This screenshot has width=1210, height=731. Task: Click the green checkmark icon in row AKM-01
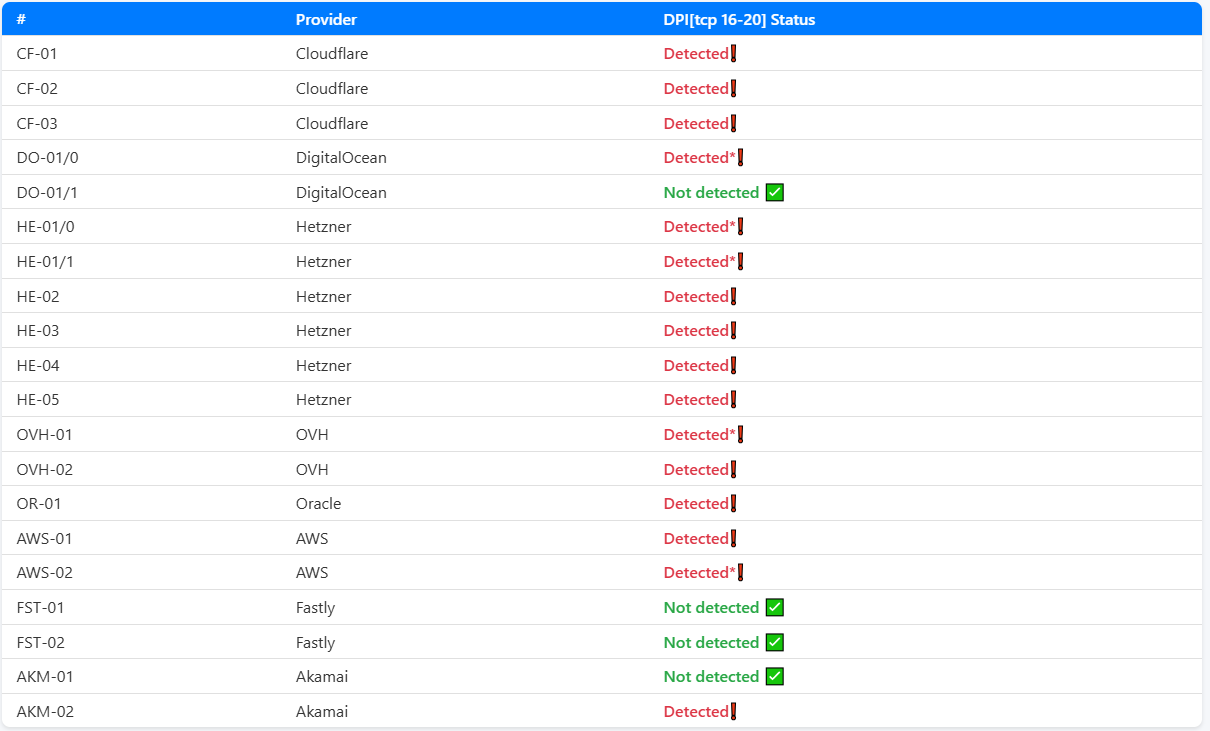[774, 676]
